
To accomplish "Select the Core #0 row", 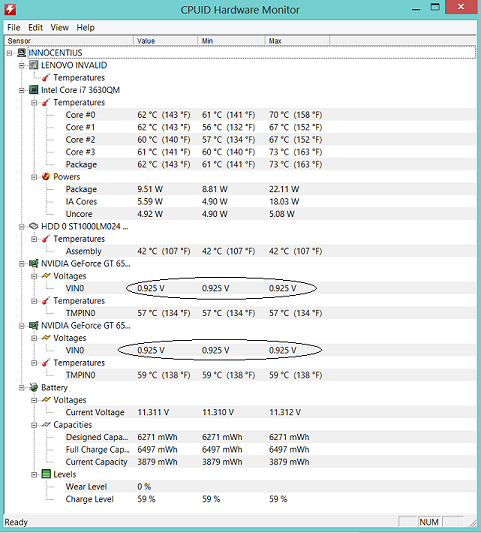I will (270, 115).
